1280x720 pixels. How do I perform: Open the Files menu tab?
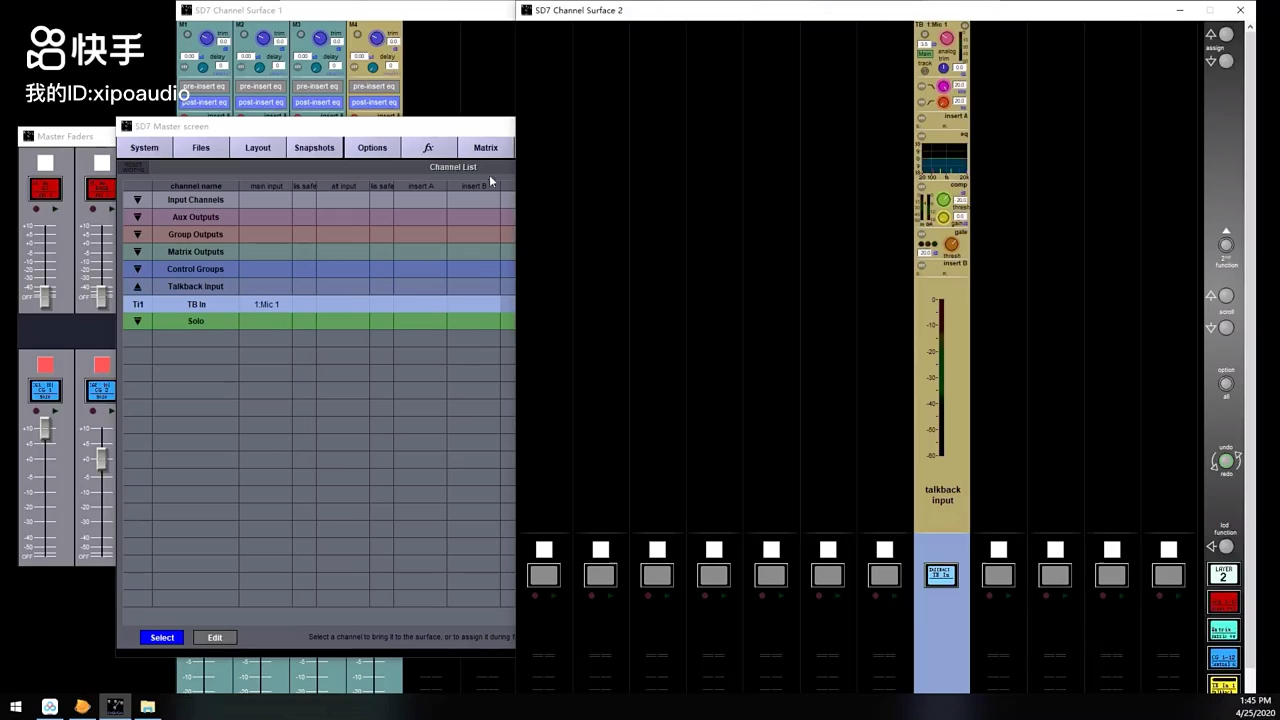pyautogui.click(x=201, y=148)
